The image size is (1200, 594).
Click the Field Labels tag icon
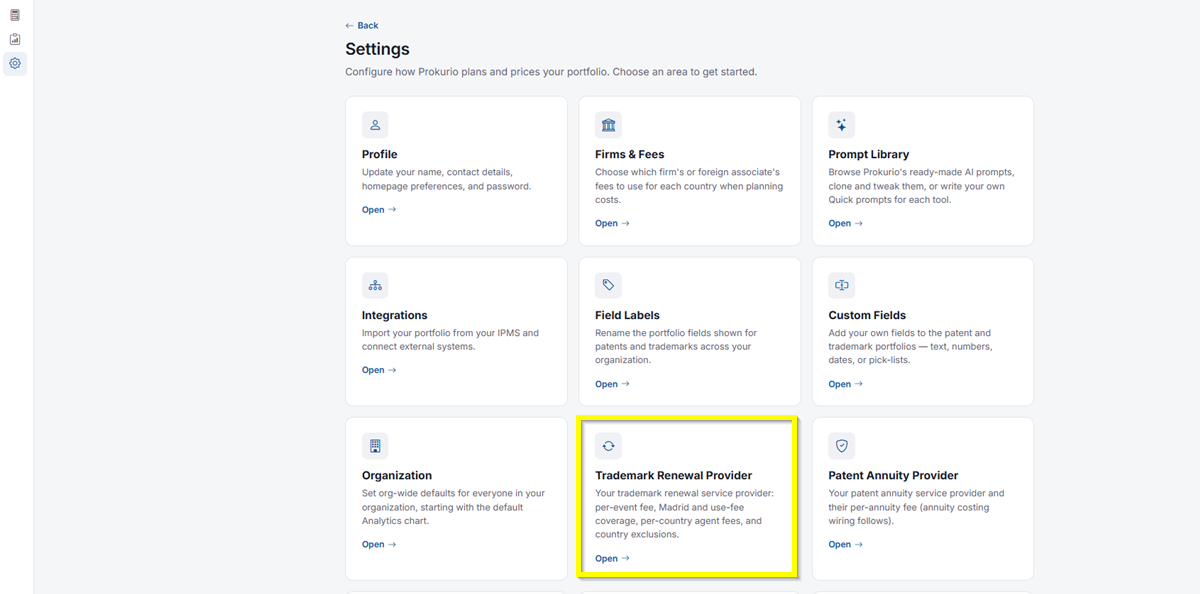608,285
